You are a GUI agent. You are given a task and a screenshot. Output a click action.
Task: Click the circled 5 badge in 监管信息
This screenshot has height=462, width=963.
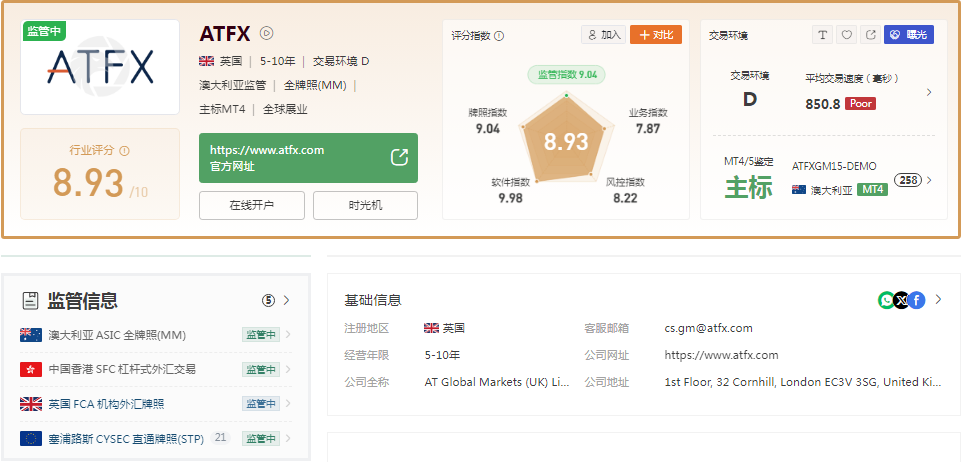[x=268, y=300]
